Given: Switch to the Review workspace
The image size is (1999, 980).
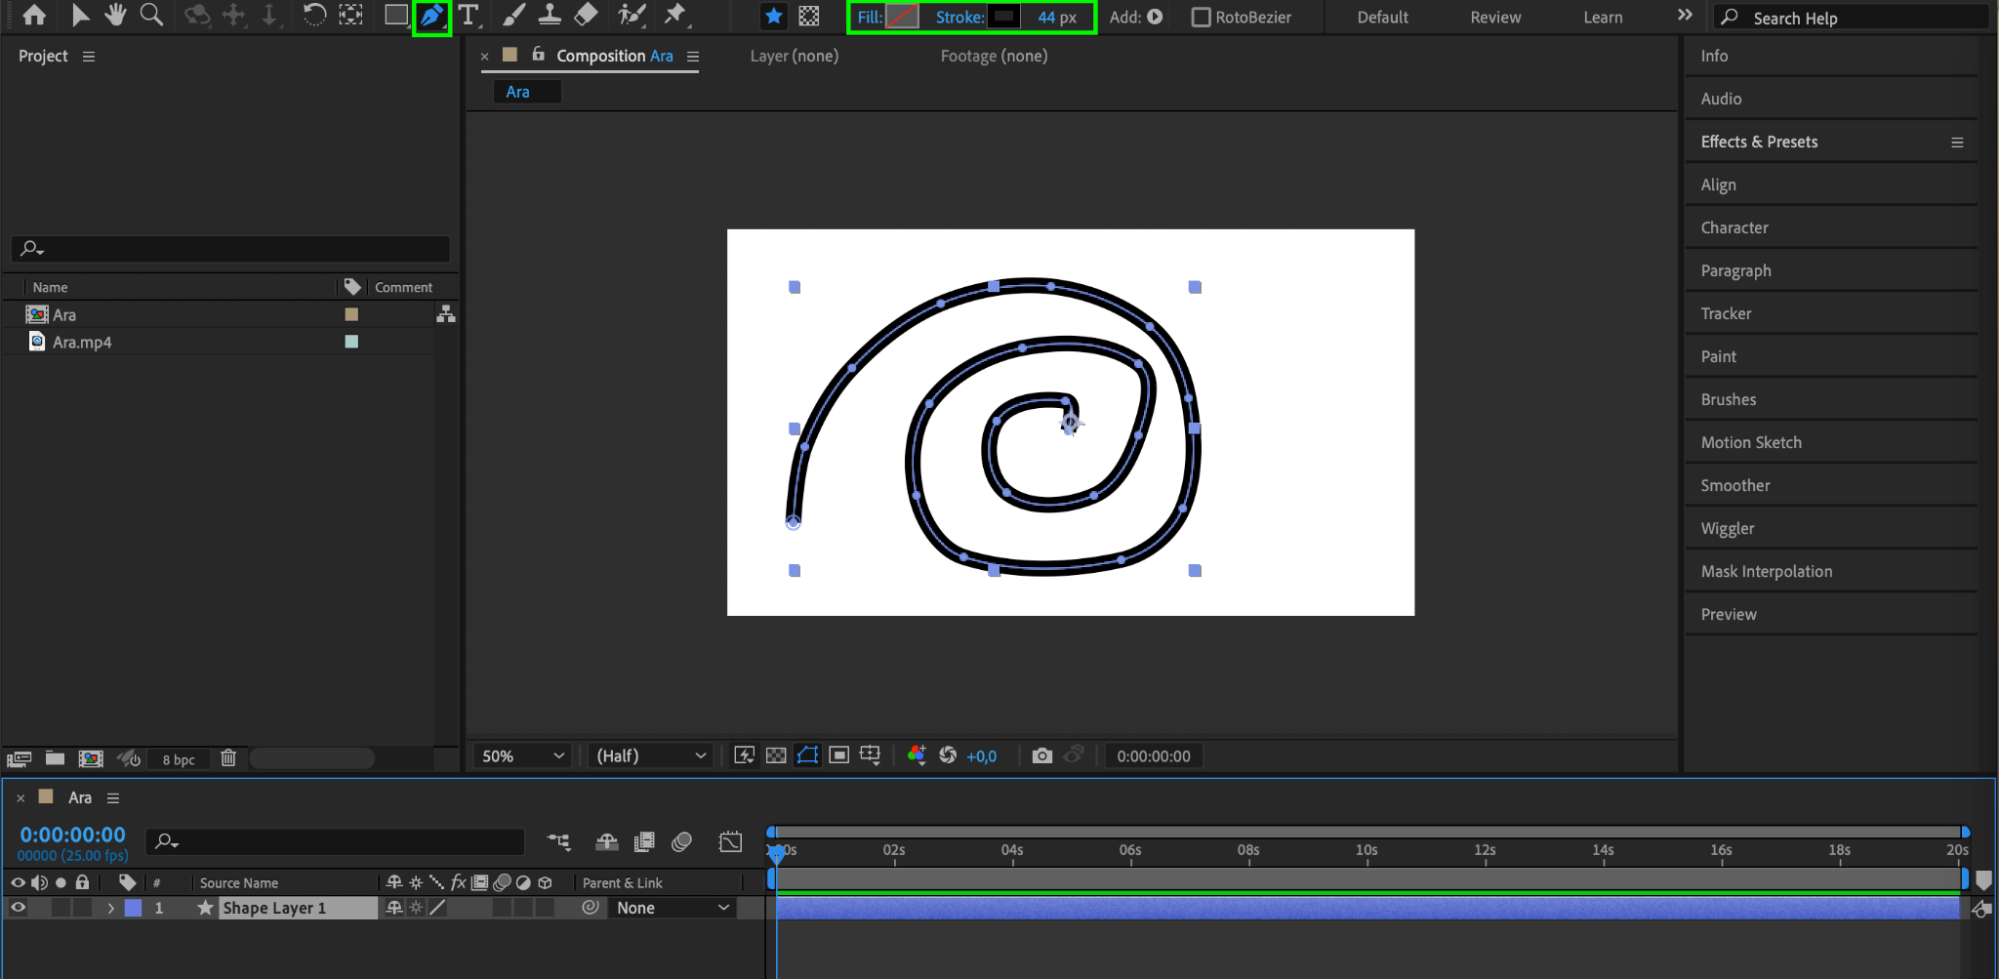Looking at the screenshot, I should point(1495,17).
